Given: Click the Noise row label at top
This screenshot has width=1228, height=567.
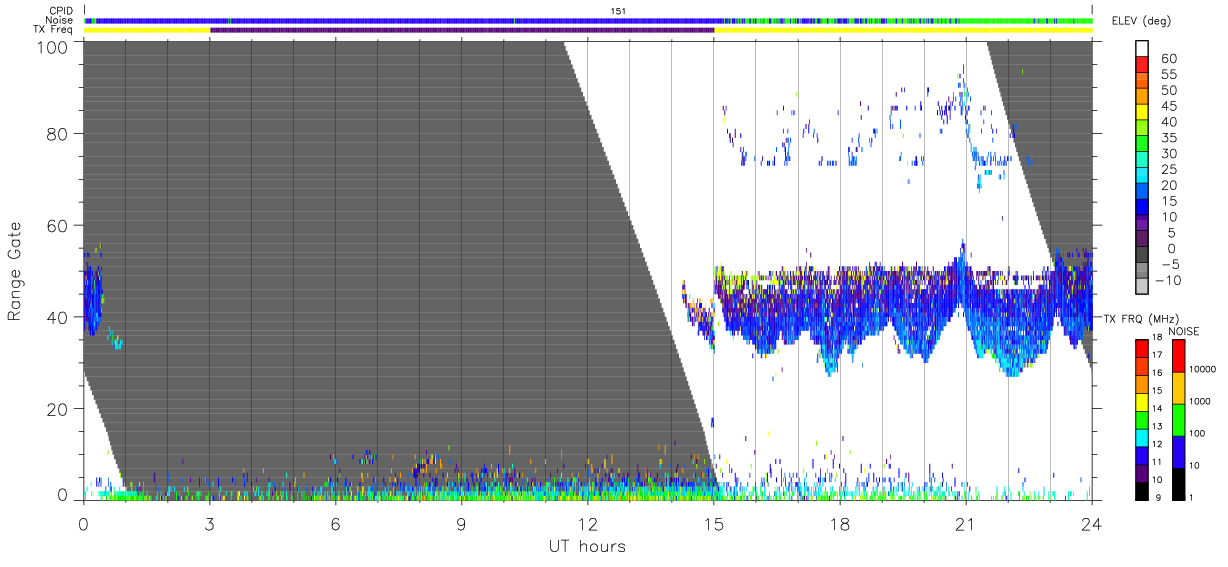Looking at the screenshot, I should point(58,20).
